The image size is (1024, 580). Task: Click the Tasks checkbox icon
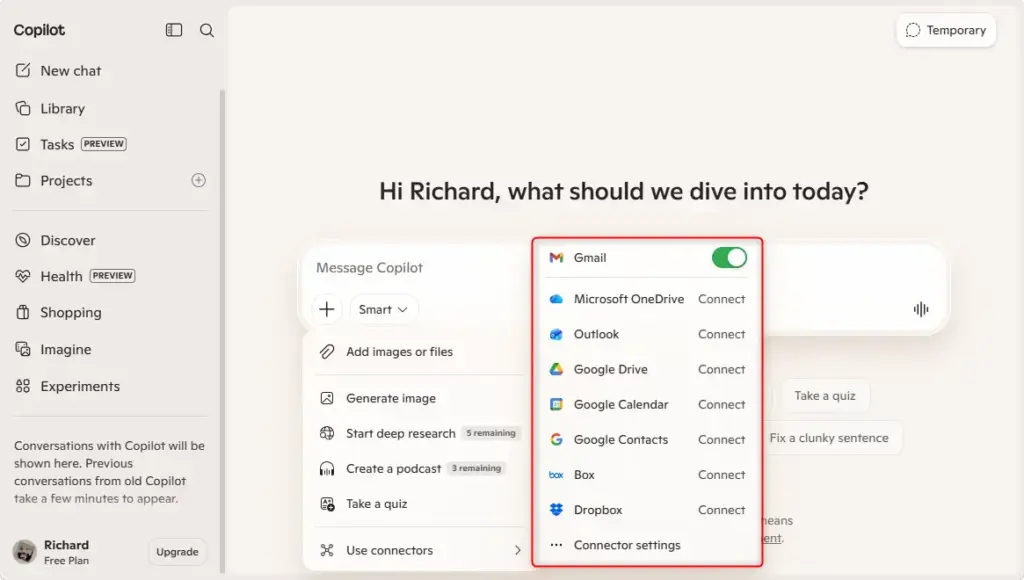(23, 144)
